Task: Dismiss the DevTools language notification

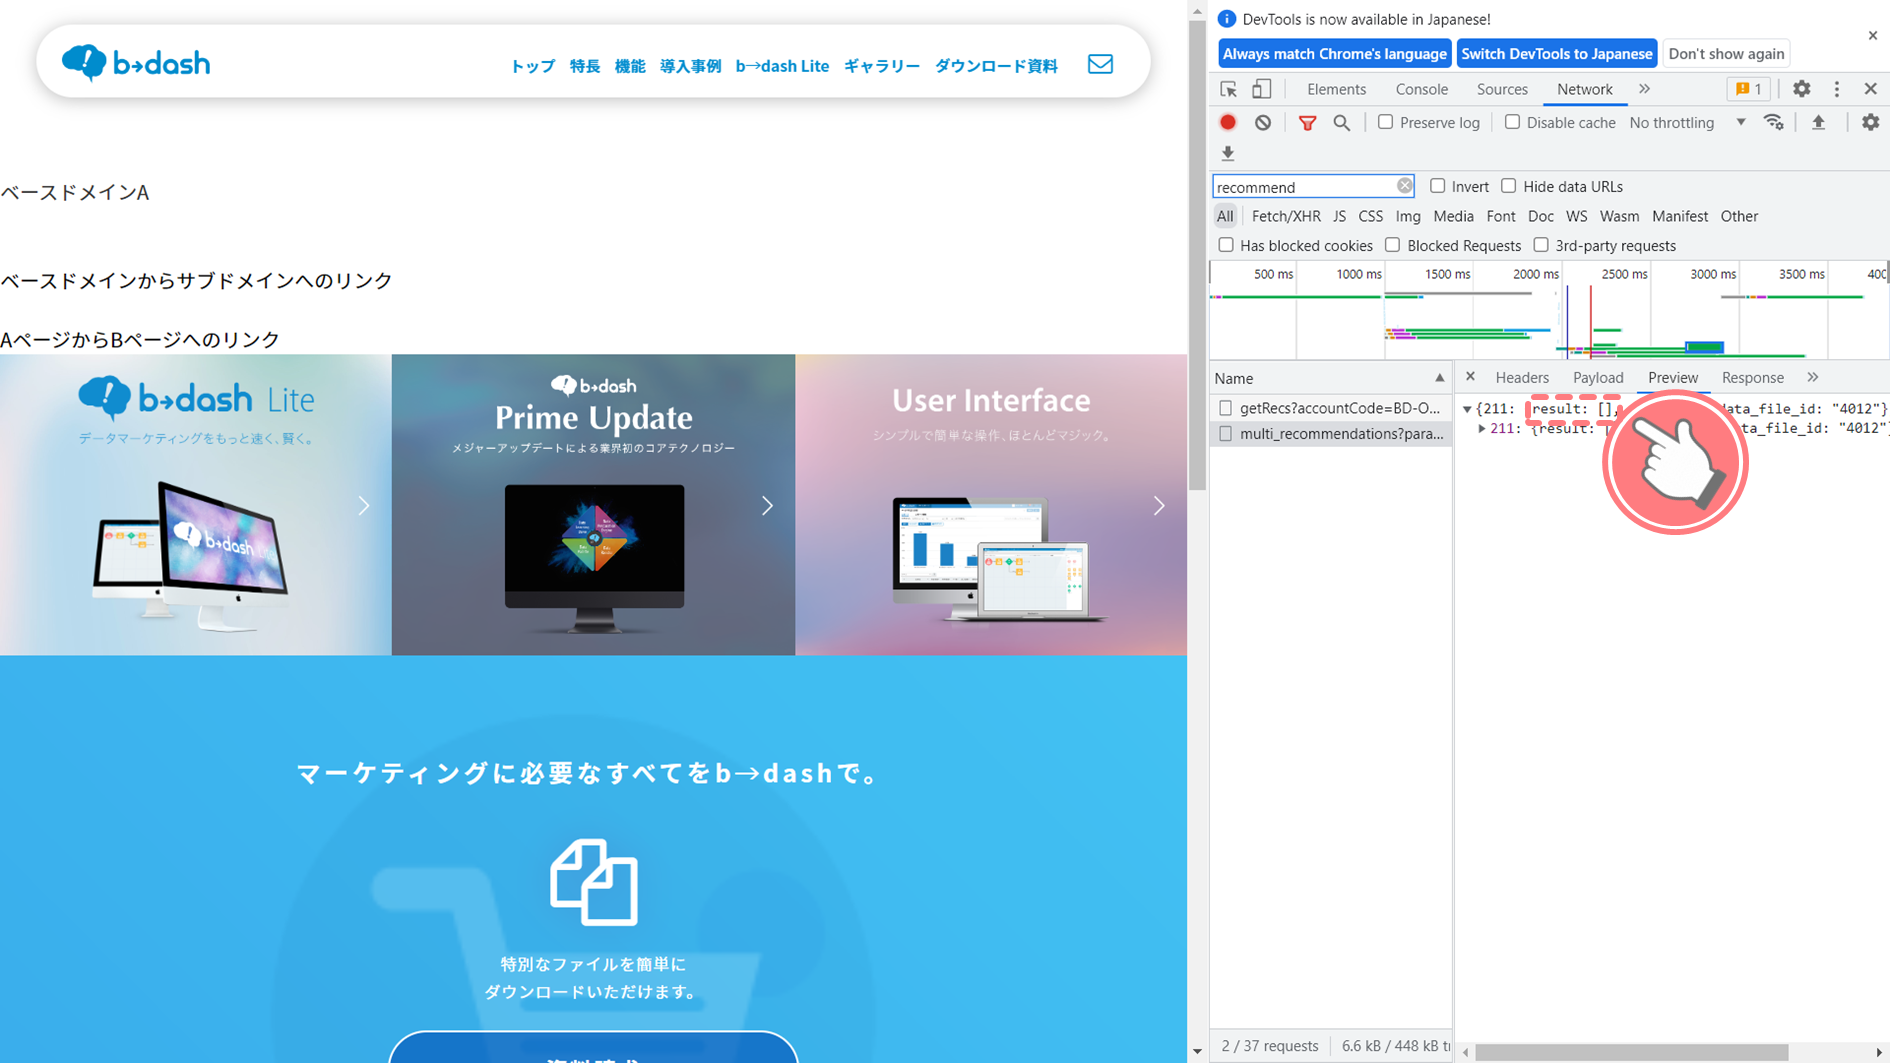Action: pyautogui.click(x=1873, y=35)
